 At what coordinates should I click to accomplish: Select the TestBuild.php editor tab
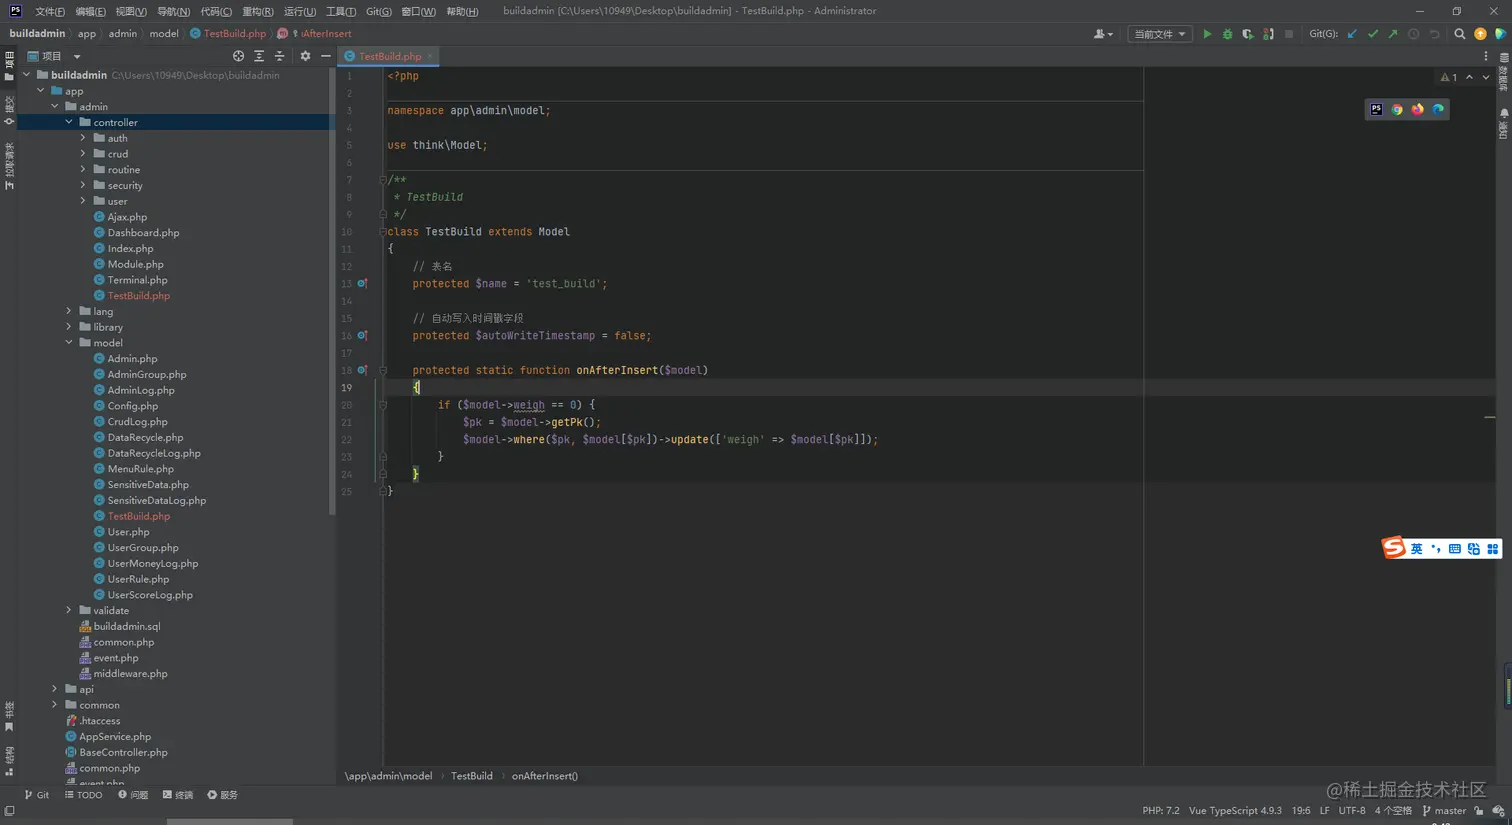tap(389, 56)
